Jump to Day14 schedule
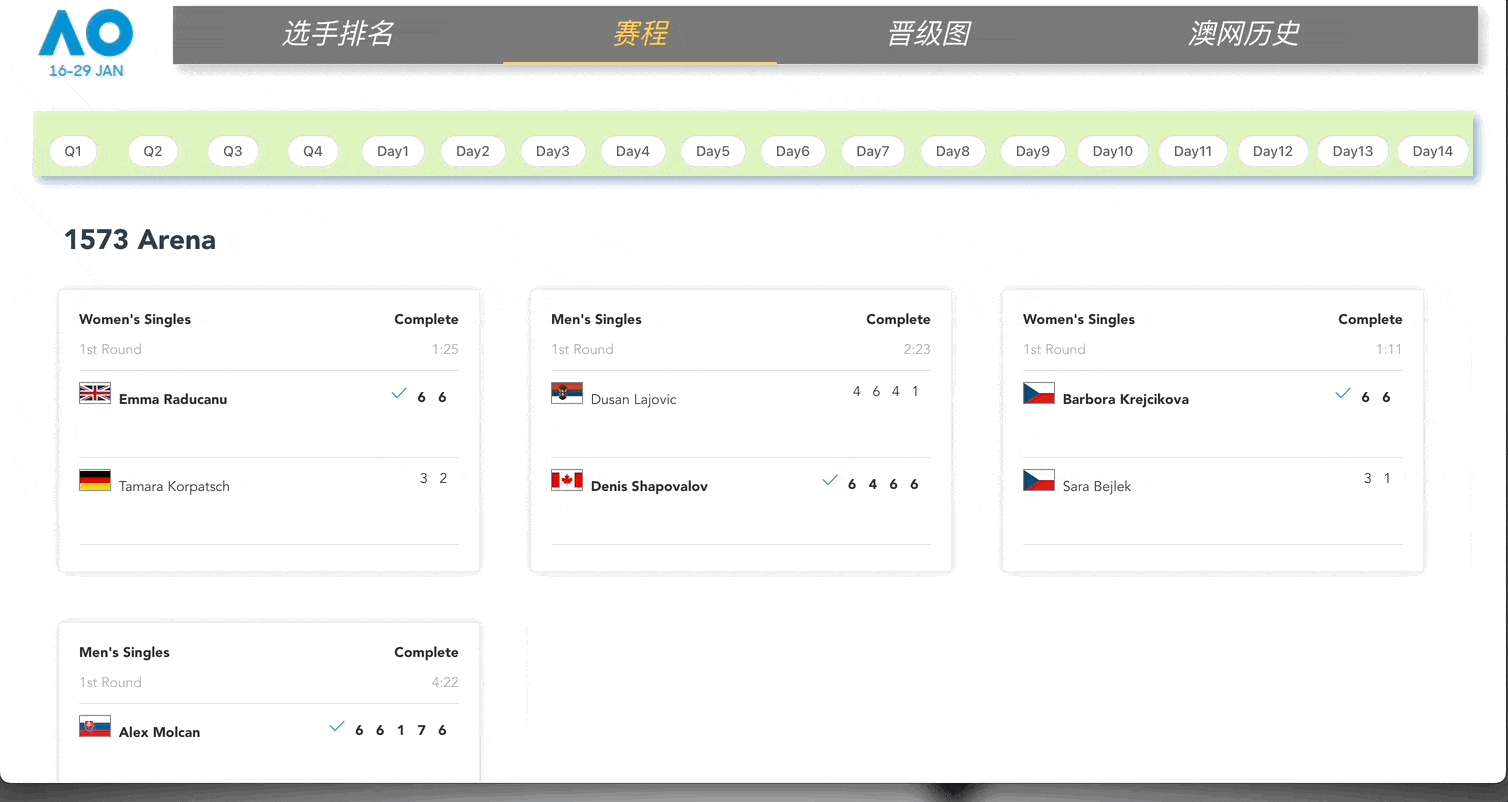Image resolution: width=1508 pixels, height=802 pixels. click(1433, 151)
